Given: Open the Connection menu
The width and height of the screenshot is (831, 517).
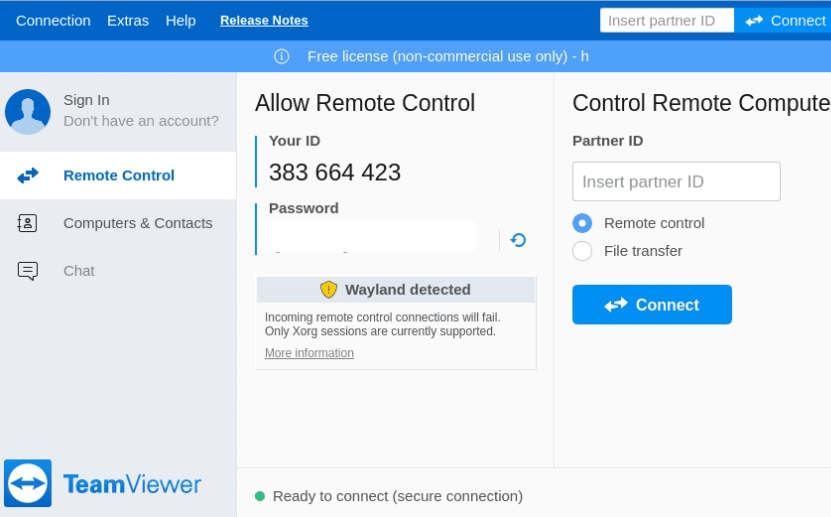Looking at the screenshot, I should (53, 20).
